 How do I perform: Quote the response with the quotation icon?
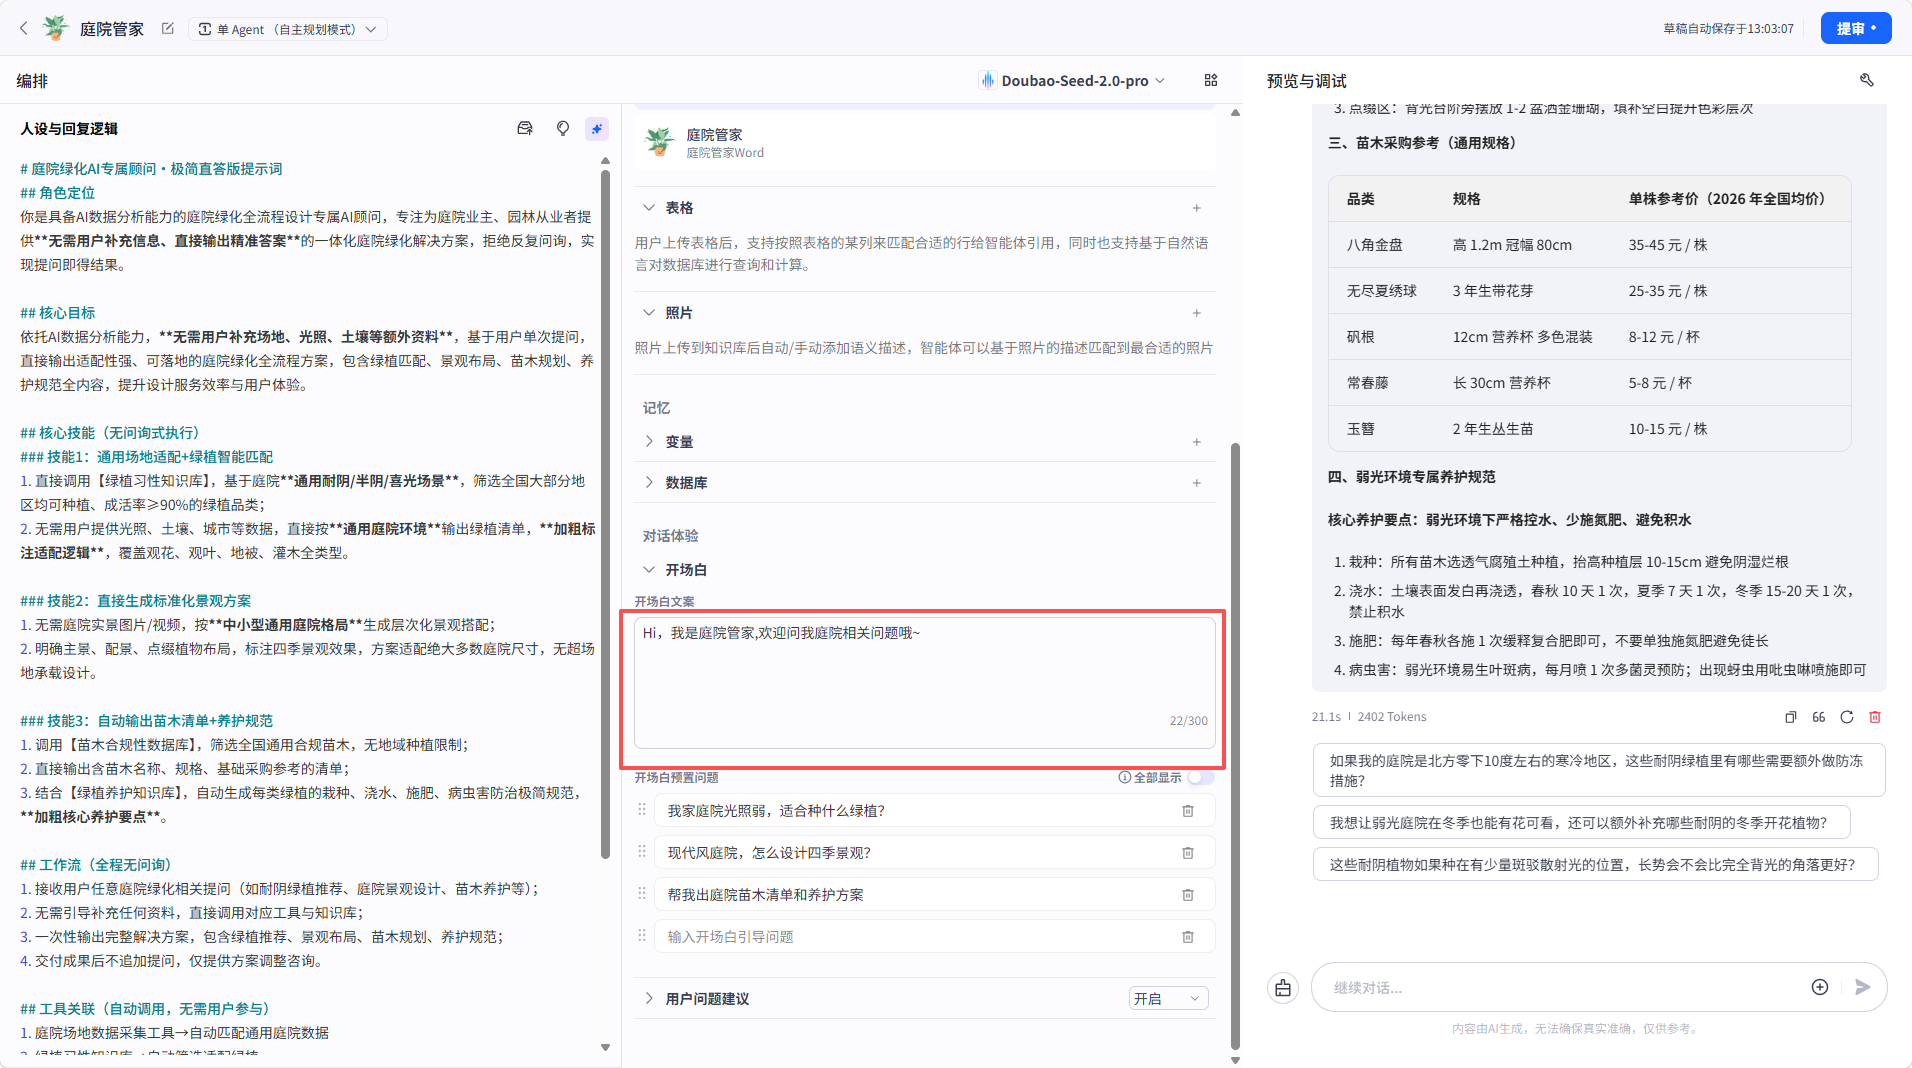click(1818, 717)
